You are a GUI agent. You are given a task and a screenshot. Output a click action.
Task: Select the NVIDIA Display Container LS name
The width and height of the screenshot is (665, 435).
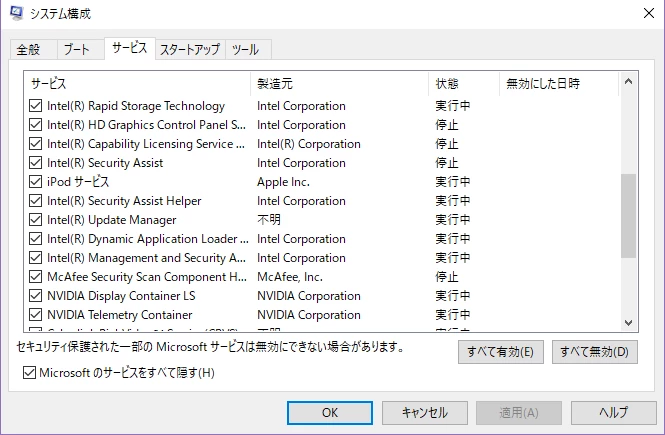[x=121, y=296]
